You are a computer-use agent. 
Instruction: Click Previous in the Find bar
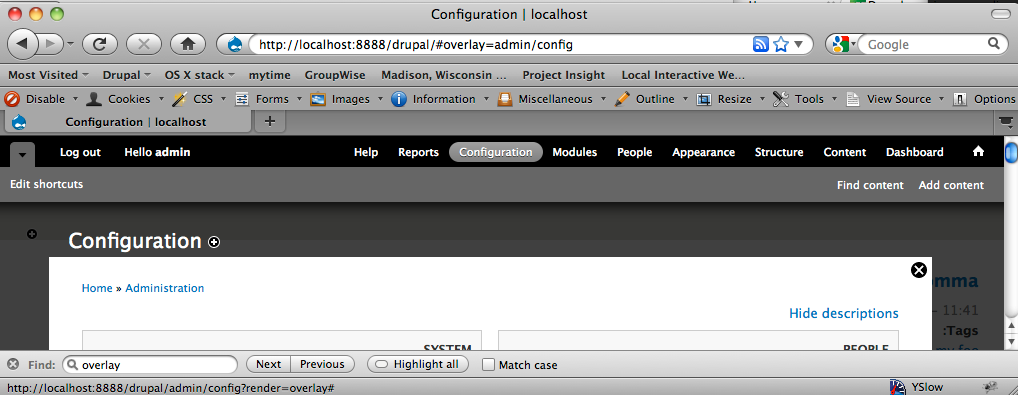[322, 364]
